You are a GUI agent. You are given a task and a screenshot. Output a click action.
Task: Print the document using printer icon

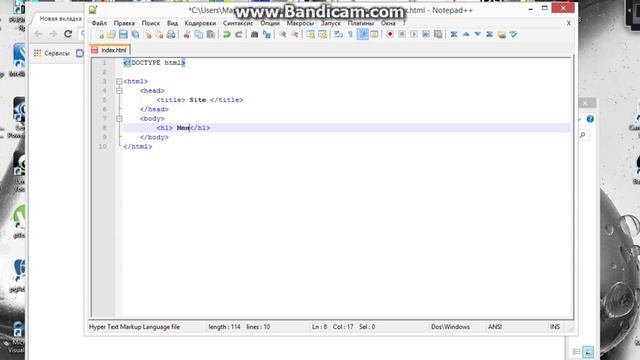171,35
